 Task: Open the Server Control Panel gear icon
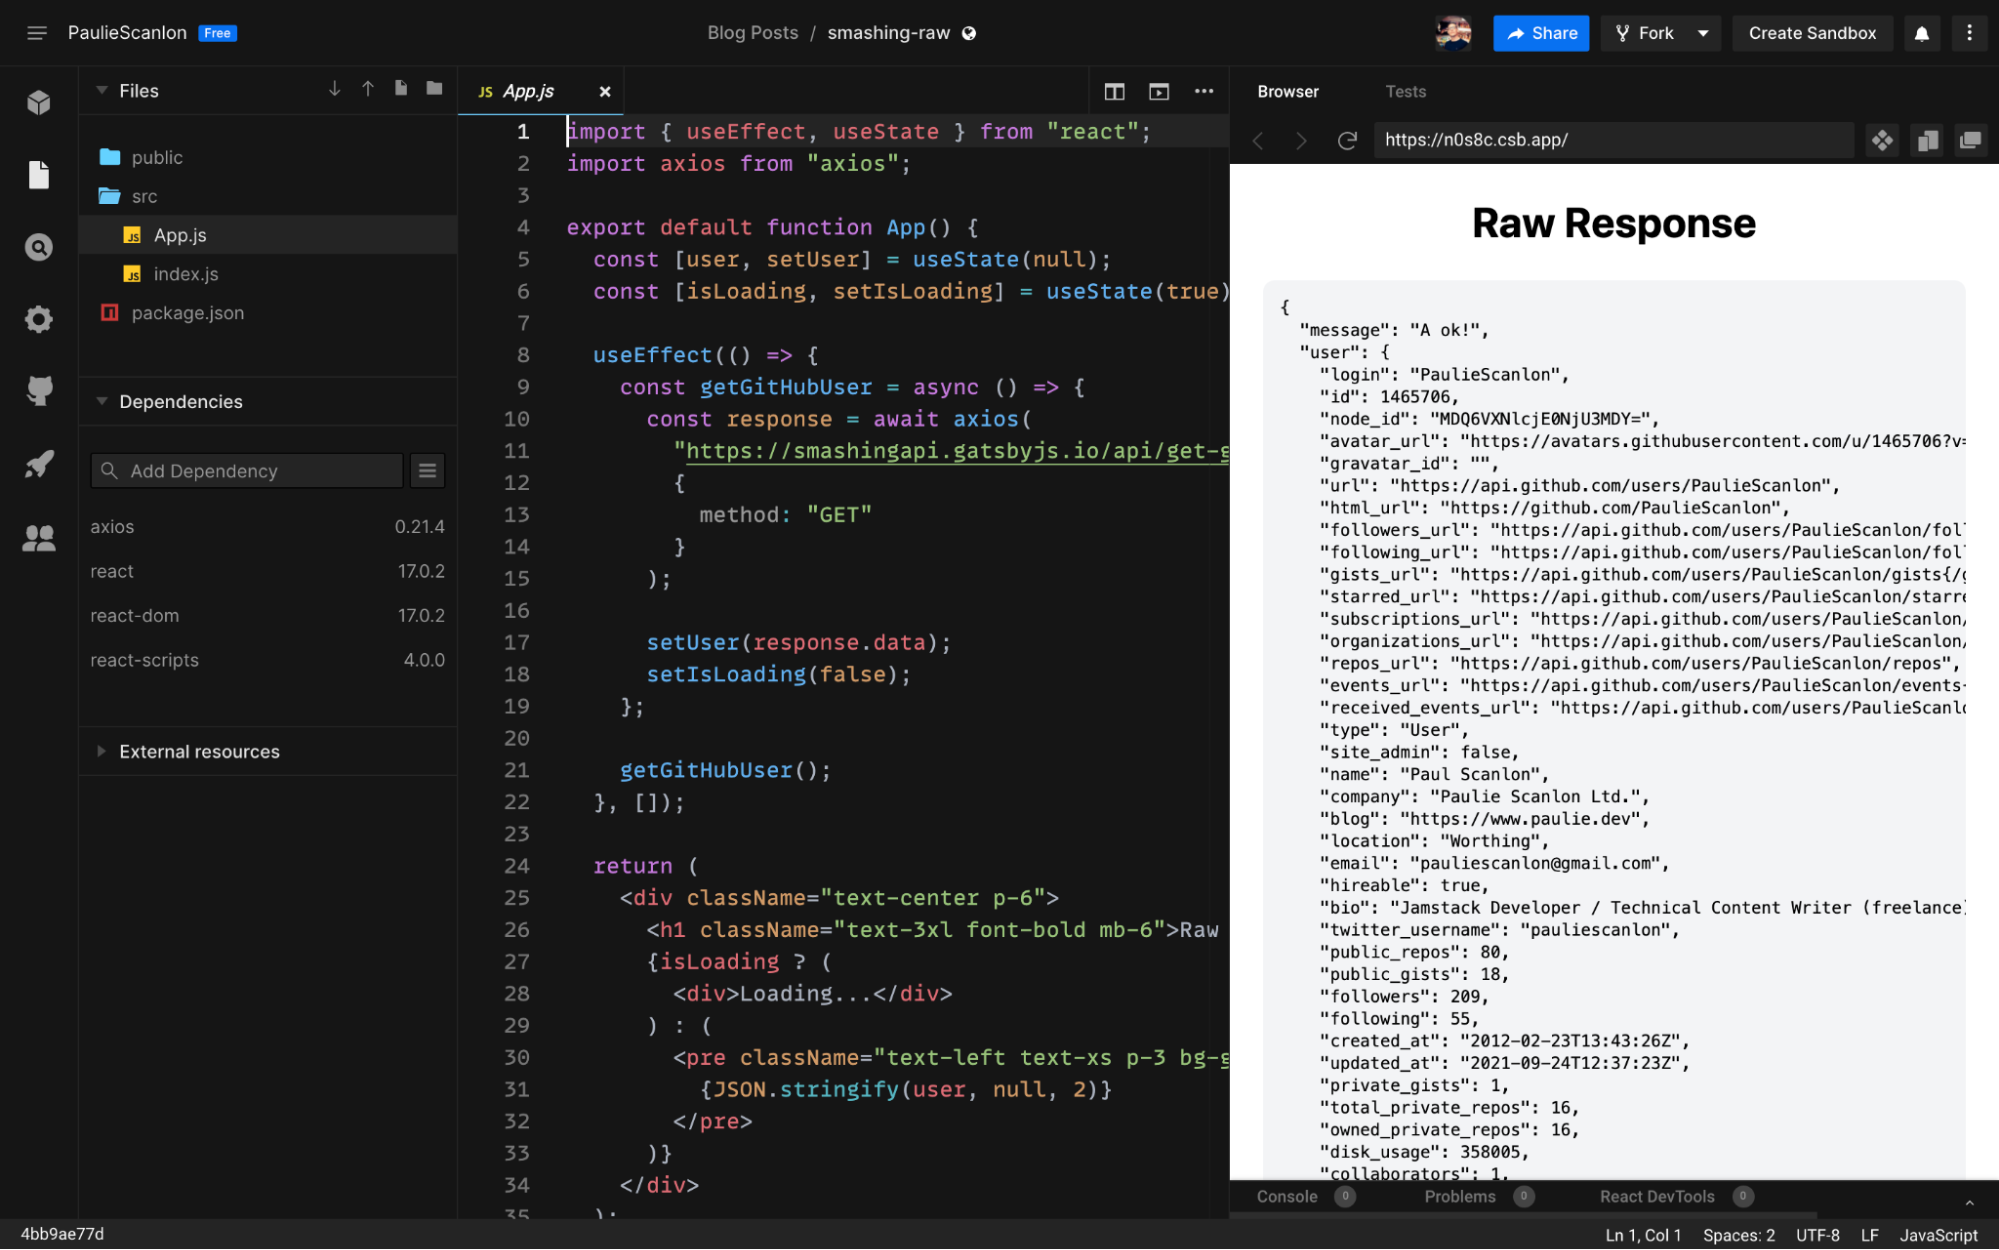(38, 319)
